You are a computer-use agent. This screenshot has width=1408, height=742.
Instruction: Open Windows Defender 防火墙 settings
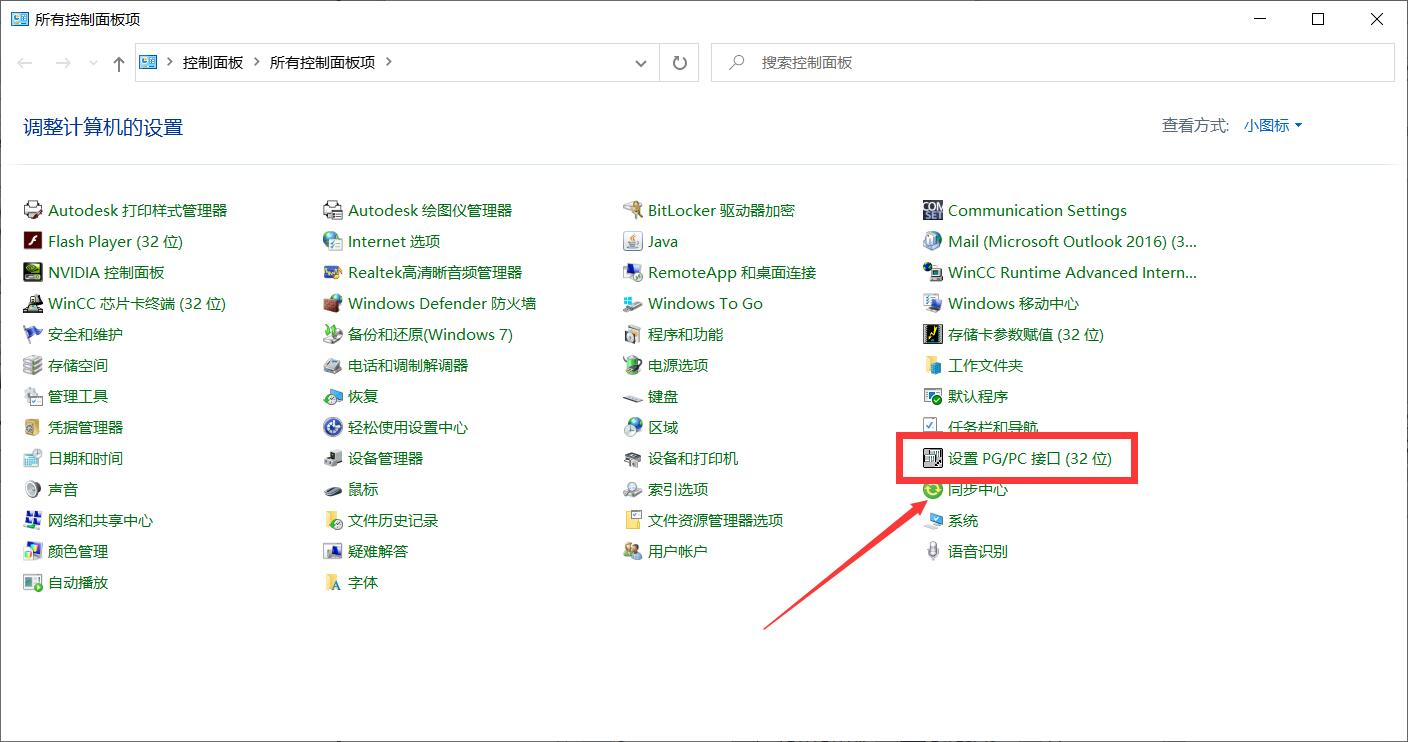(x=442, y=303)
